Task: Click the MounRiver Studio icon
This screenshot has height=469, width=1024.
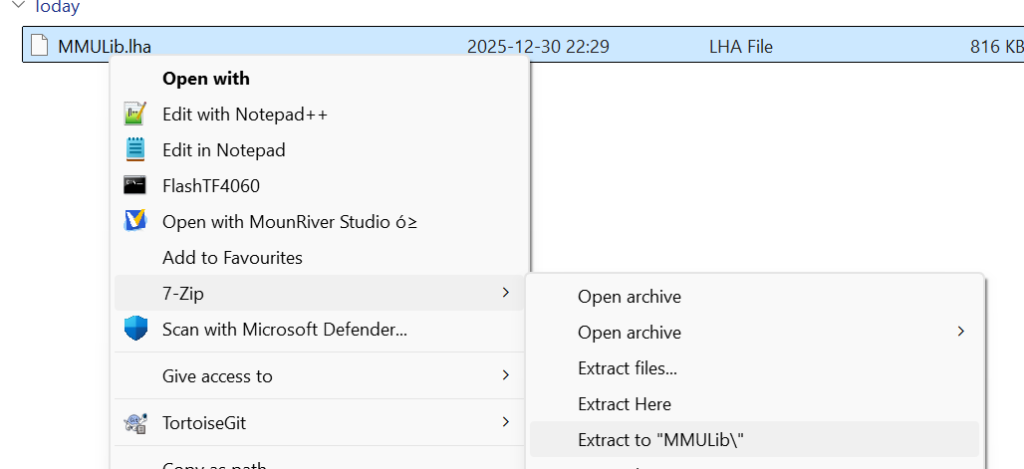Action: click(x=135, y=221)
